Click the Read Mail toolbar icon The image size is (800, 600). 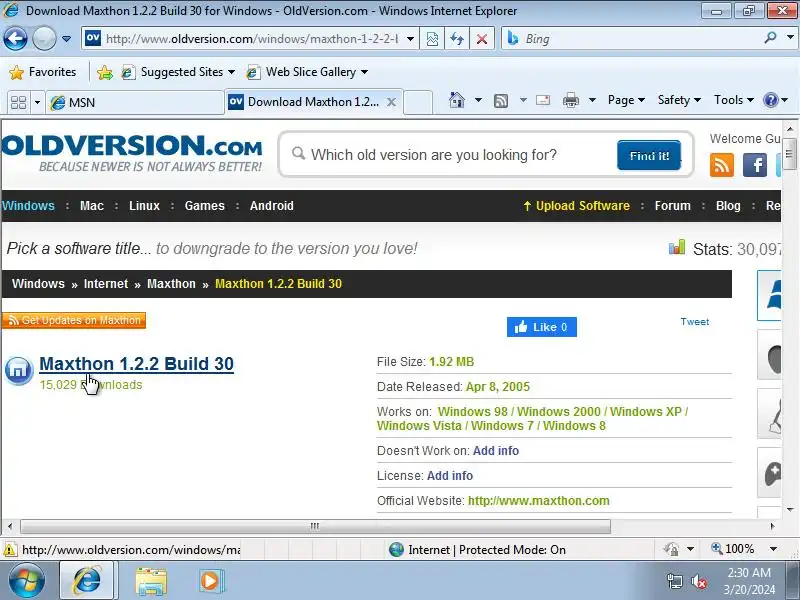click(x=543, y=100)
